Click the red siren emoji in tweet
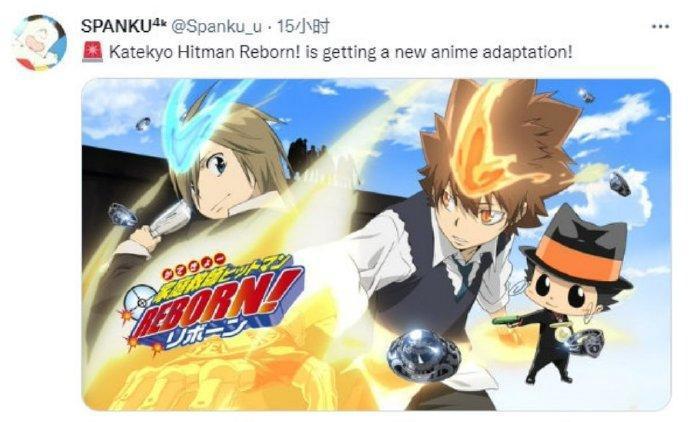This screenshot has width=690, height=422. (x=92, y=52)
